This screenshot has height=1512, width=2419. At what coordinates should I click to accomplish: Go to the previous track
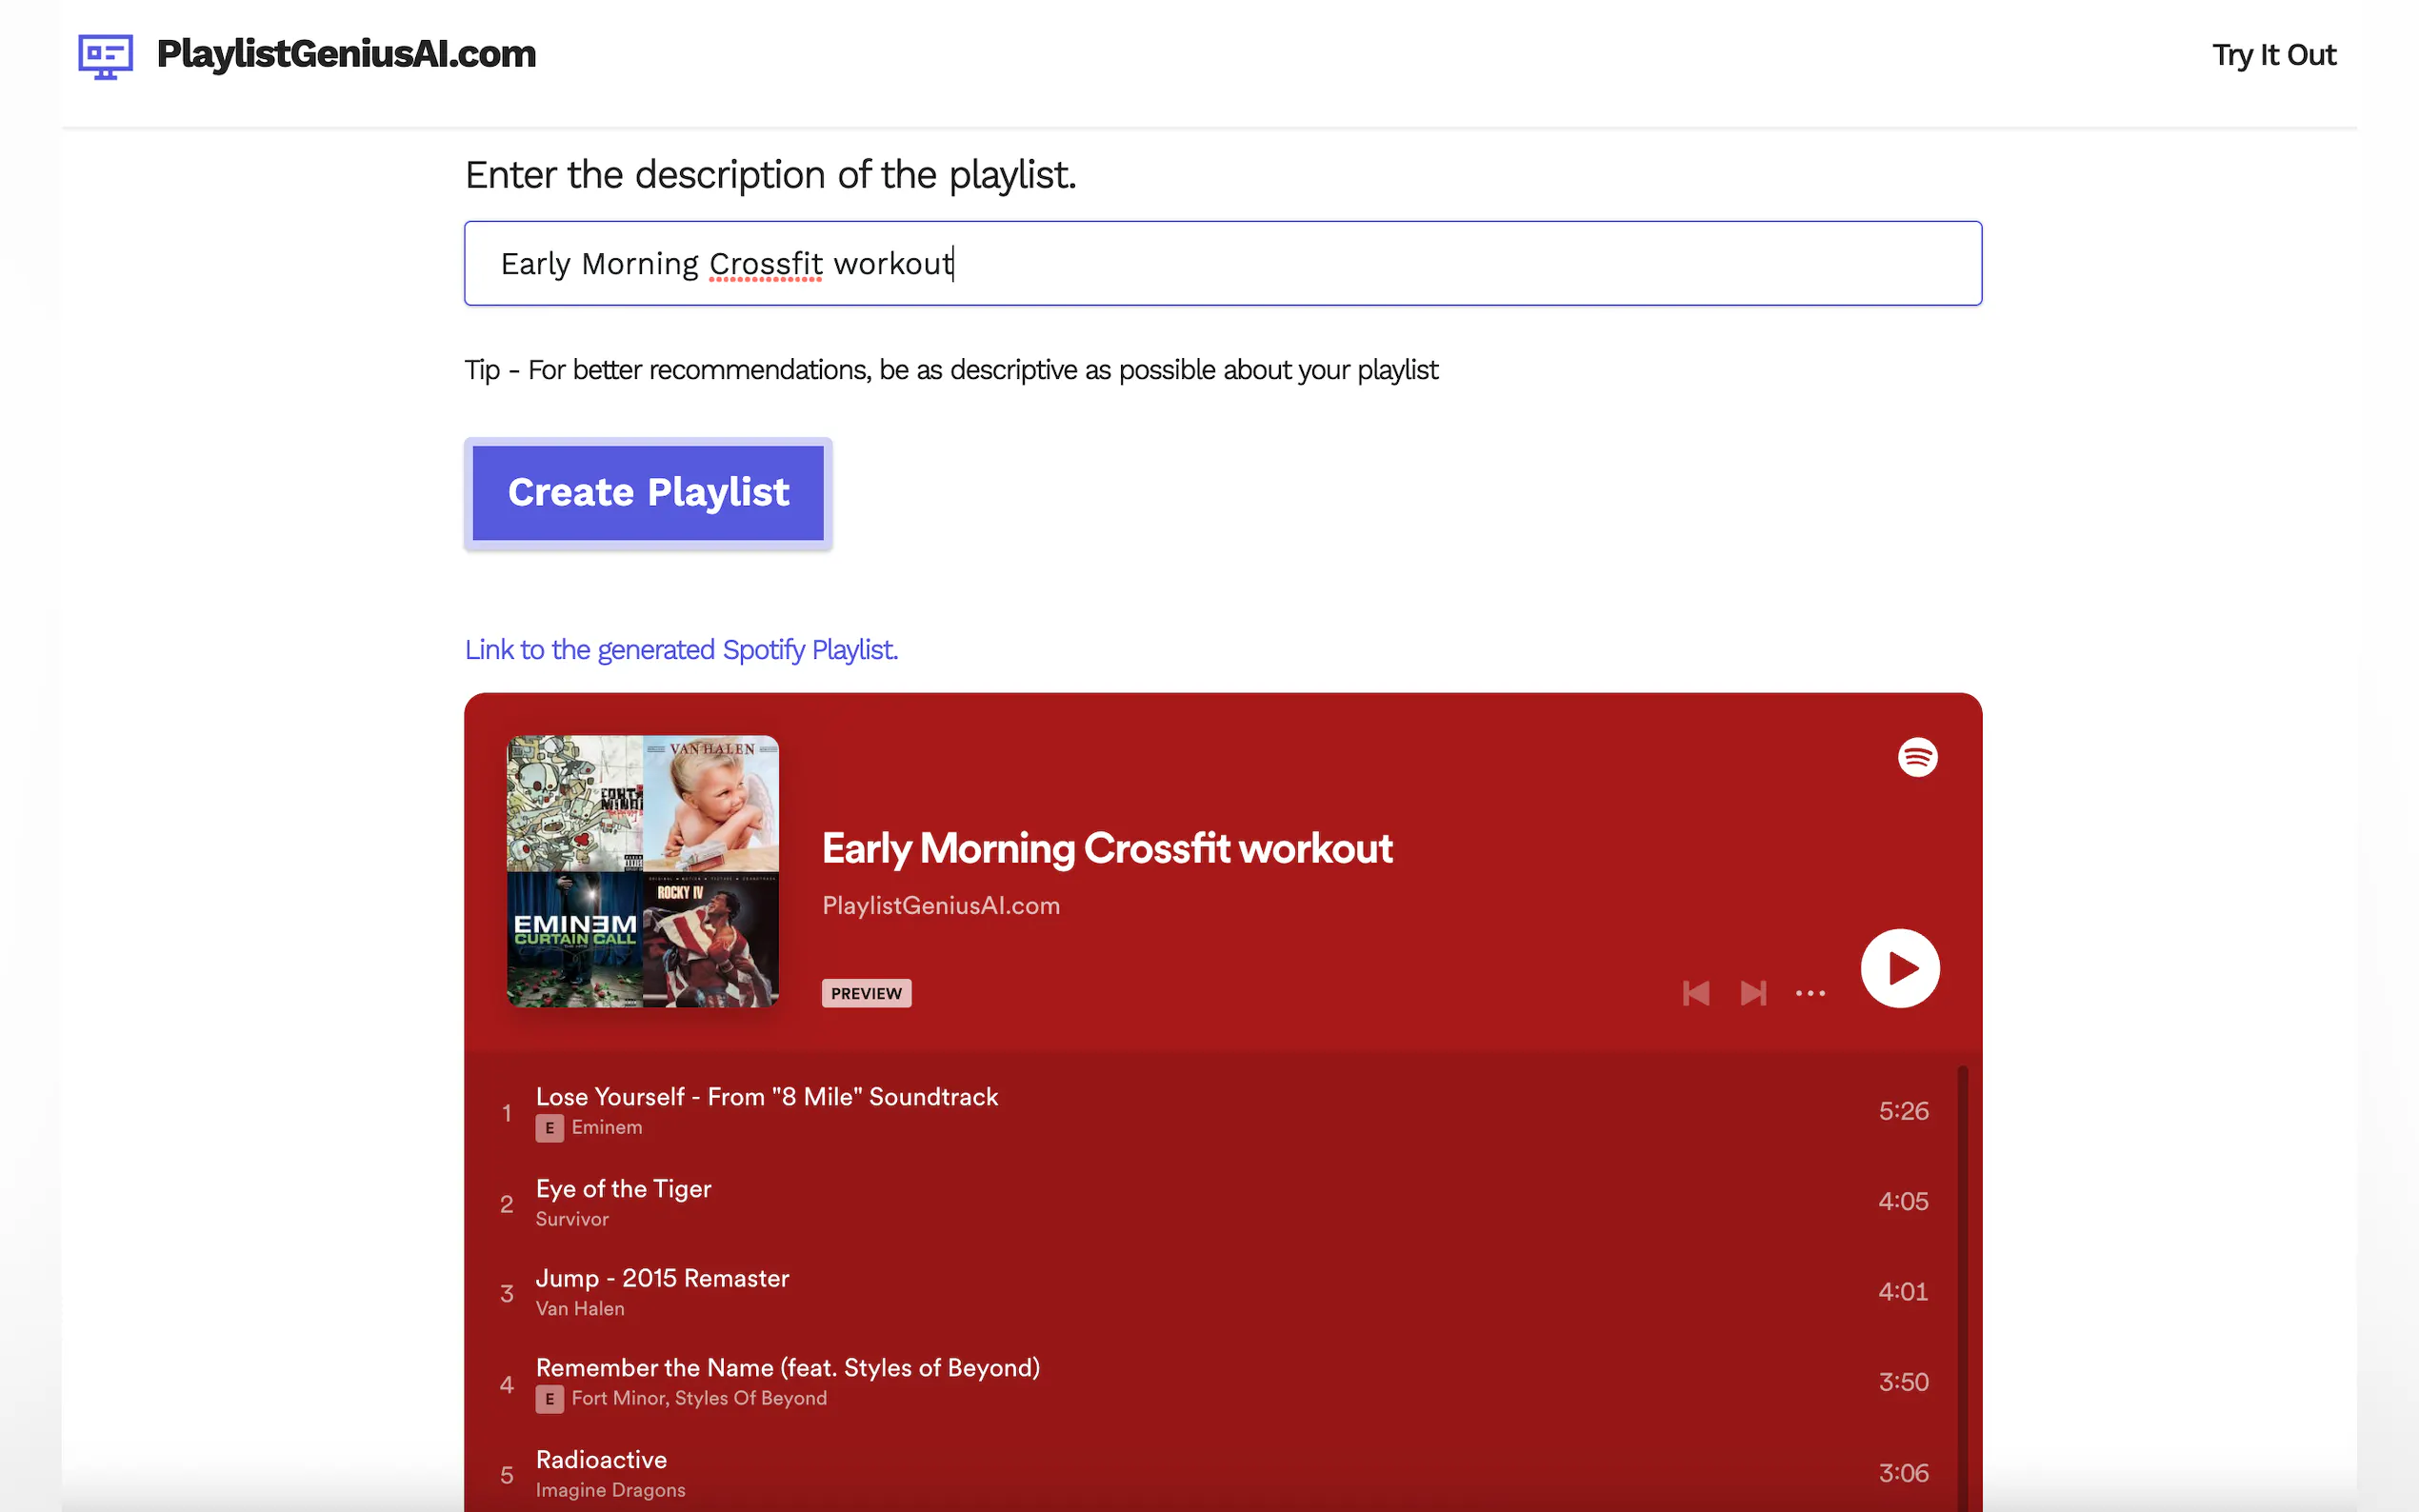point(1695,993)
